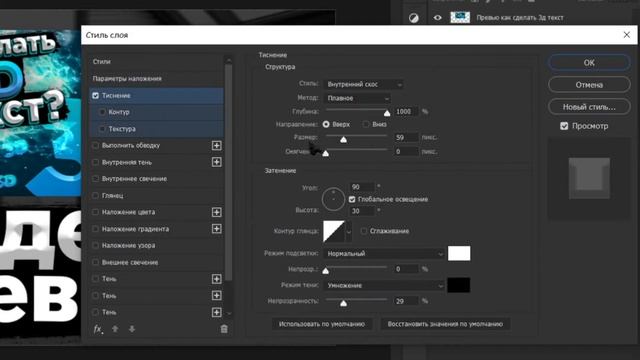640x360 pixels.
Task: Click the Глубина value field 1000
Action: click(x=406, y=111)
